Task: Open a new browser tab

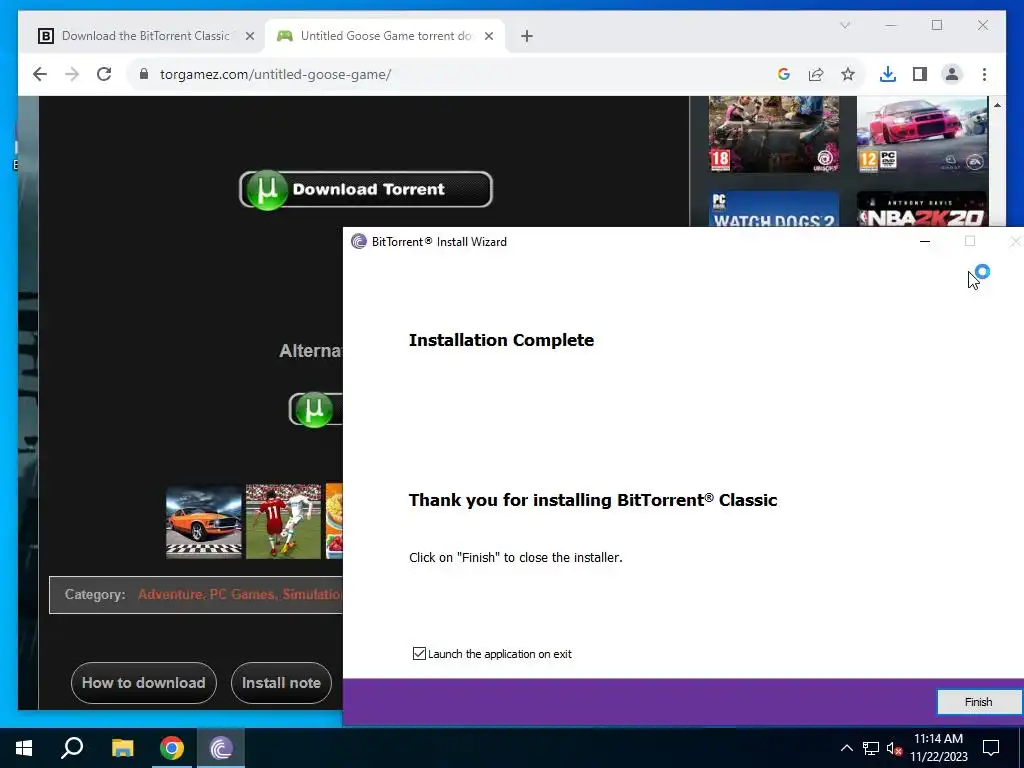Action: coord(527,36)
